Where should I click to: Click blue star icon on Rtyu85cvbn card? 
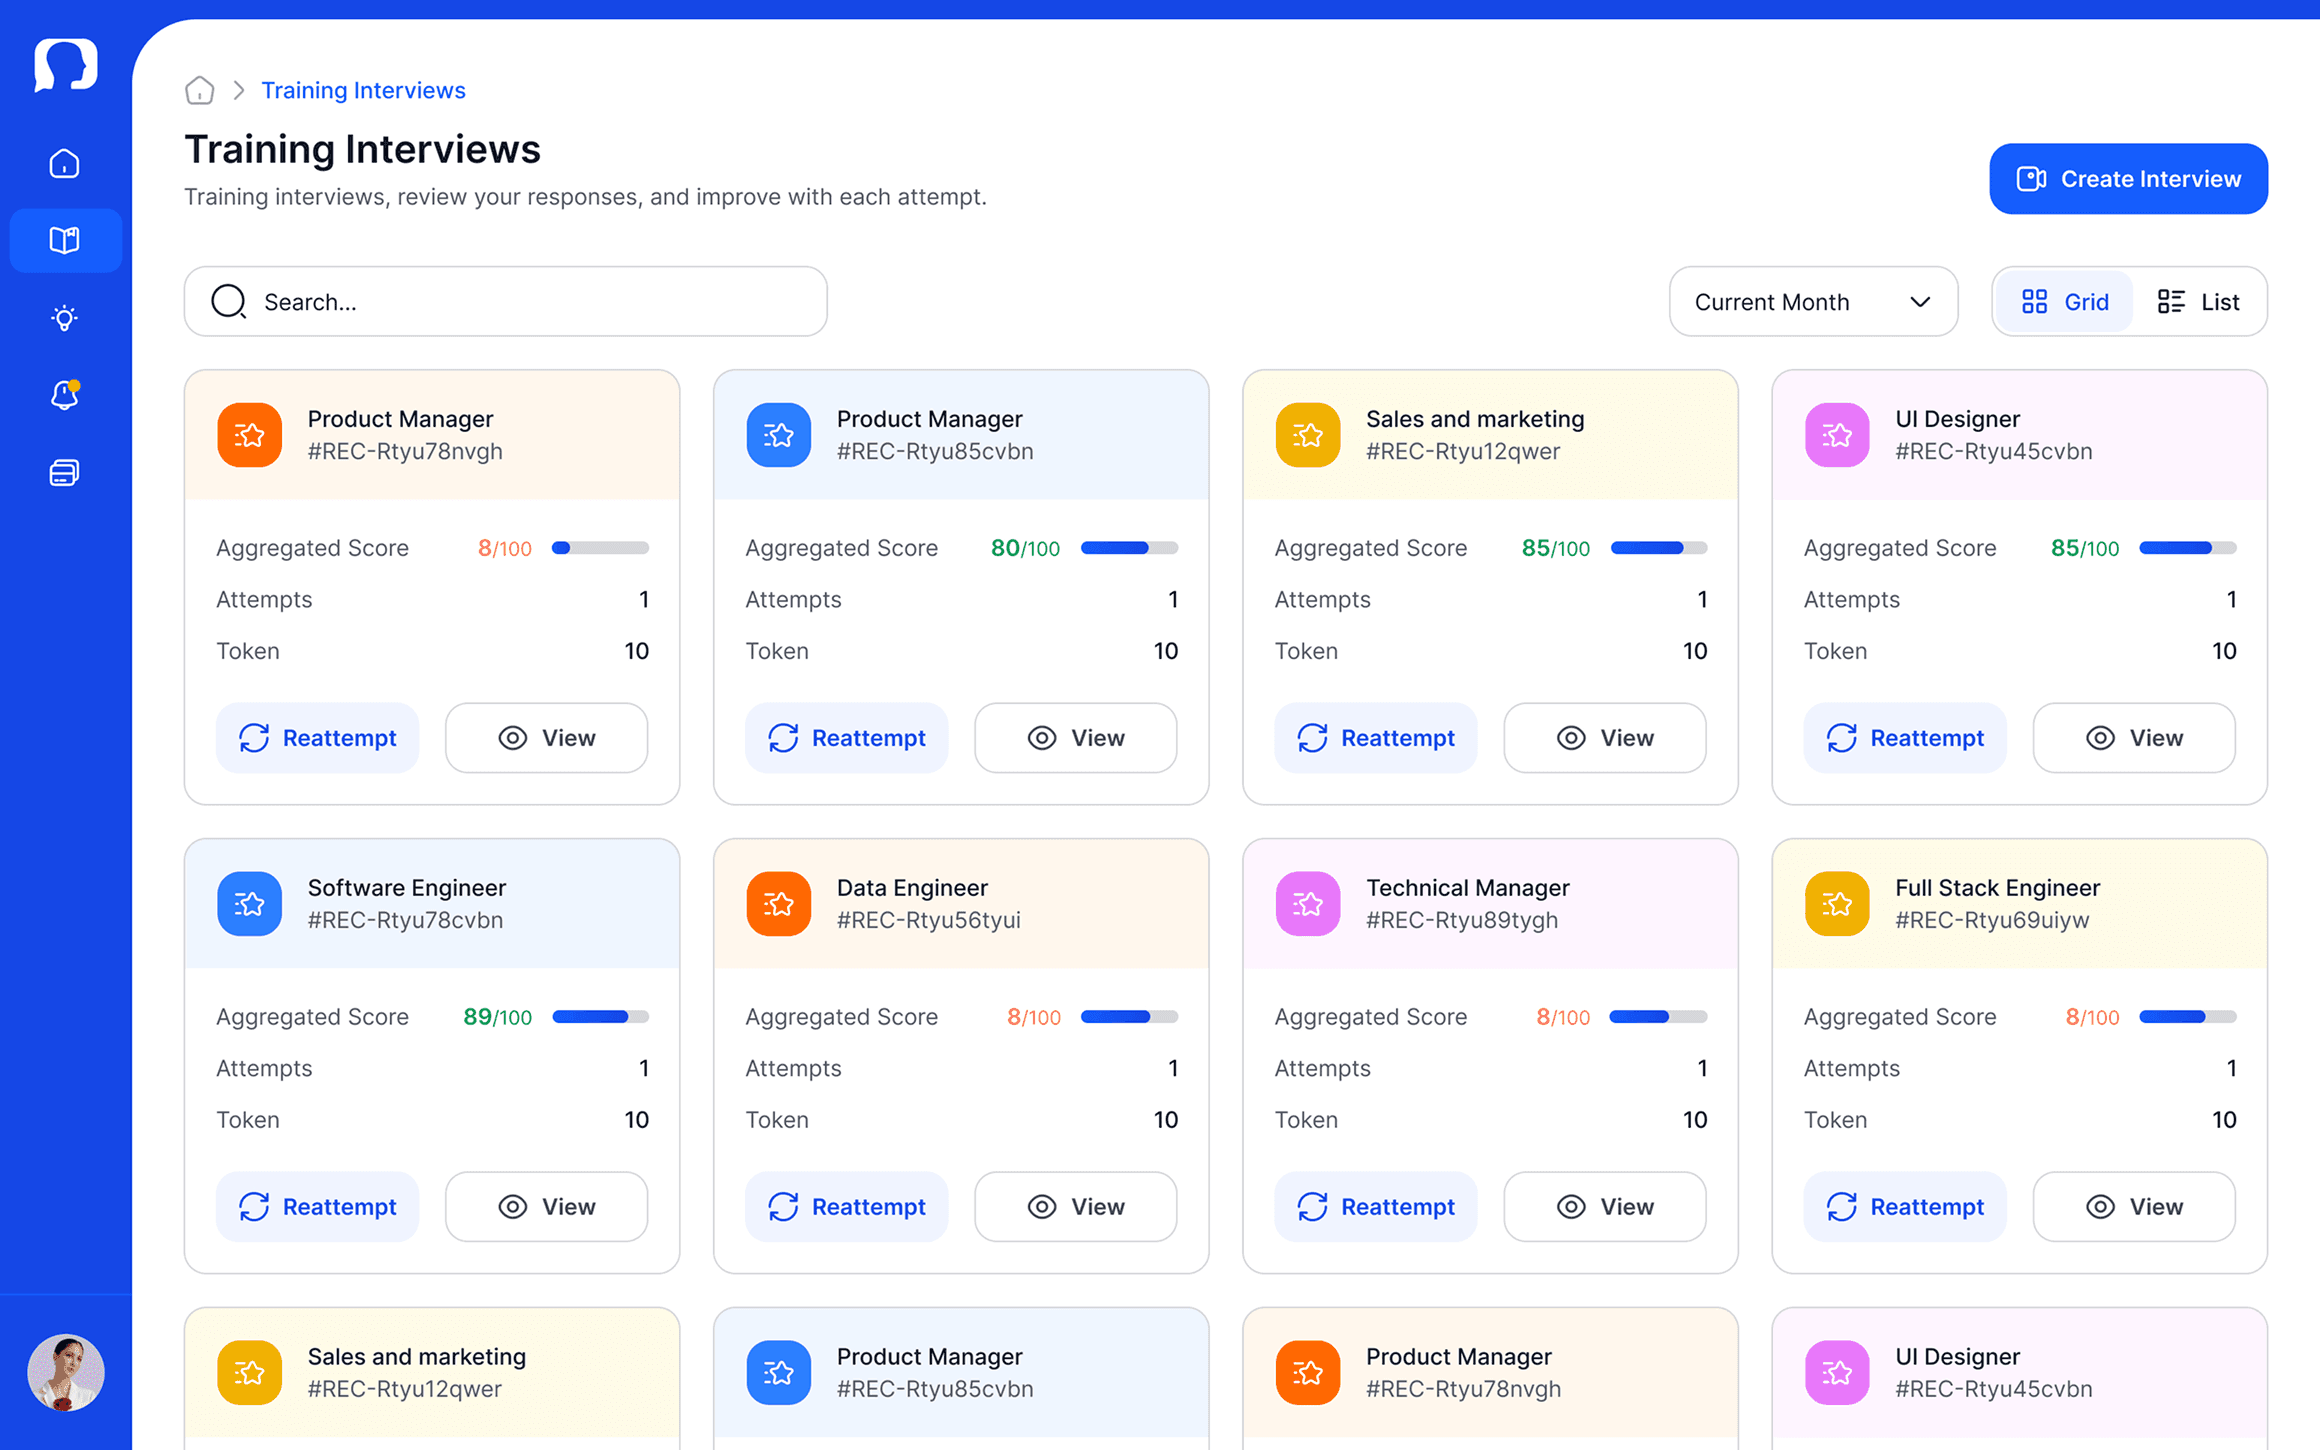778,435
